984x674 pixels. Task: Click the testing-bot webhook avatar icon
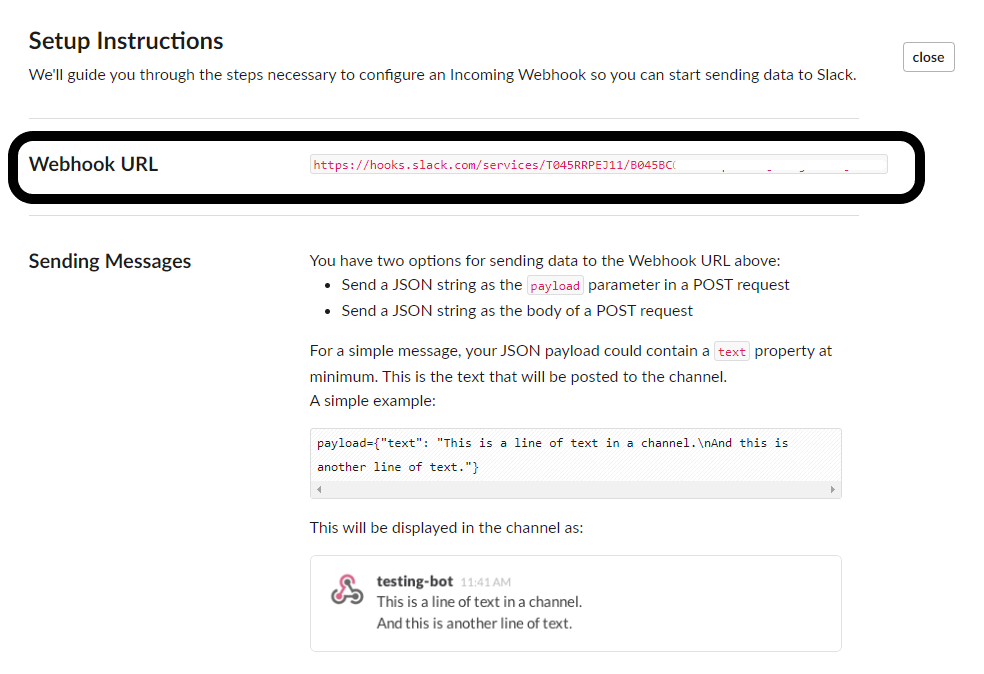click(x=347, y=591)
